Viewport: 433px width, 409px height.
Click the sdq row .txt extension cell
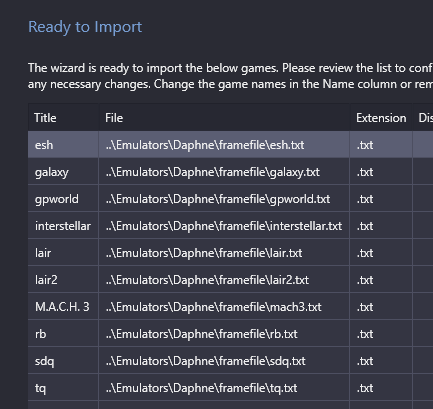click(x=381, y=361)
